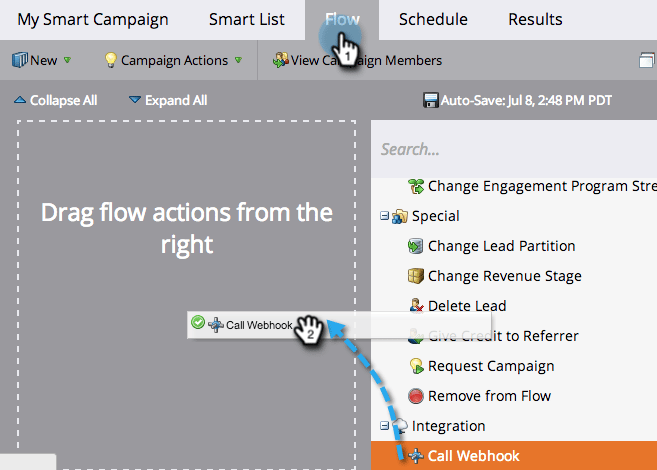The width and height of the screenshot is (657, 470).
Task: Open the Campaign Actions dropdown
Action: coord(173,60)
